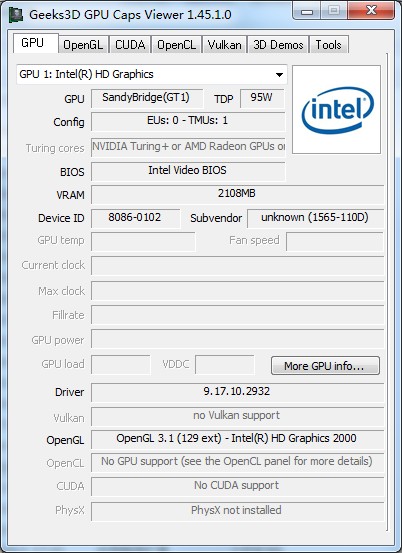Click the 95W TDP field

click(262, 98)
